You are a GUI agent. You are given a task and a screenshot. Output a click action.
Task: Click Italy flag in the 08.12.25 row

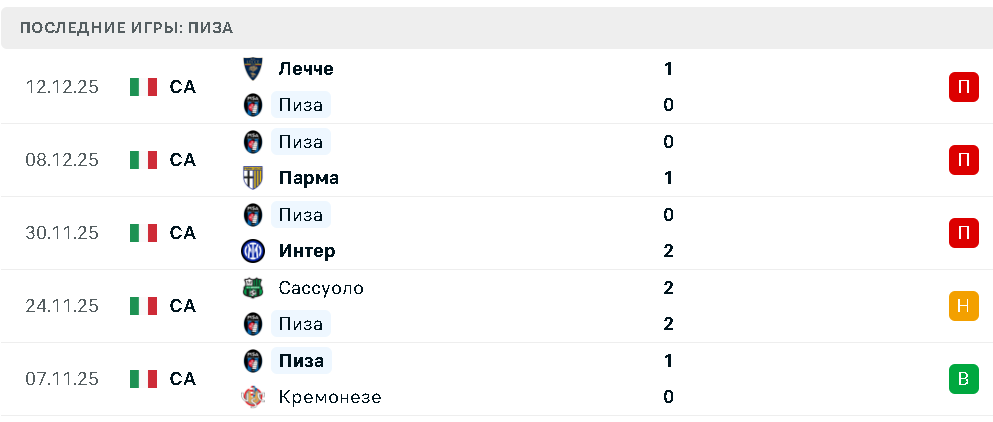(x=144, y=160)
